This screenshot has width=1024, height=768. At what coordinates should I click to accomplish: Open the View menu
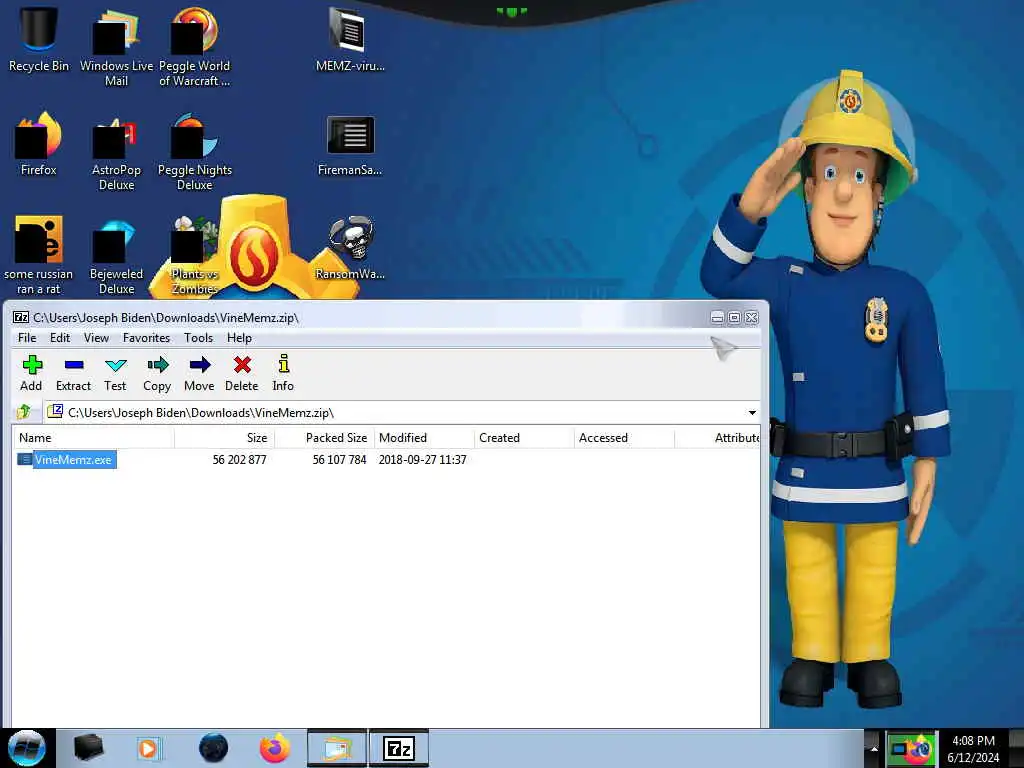pyautogui.click(x=96, y=338)
